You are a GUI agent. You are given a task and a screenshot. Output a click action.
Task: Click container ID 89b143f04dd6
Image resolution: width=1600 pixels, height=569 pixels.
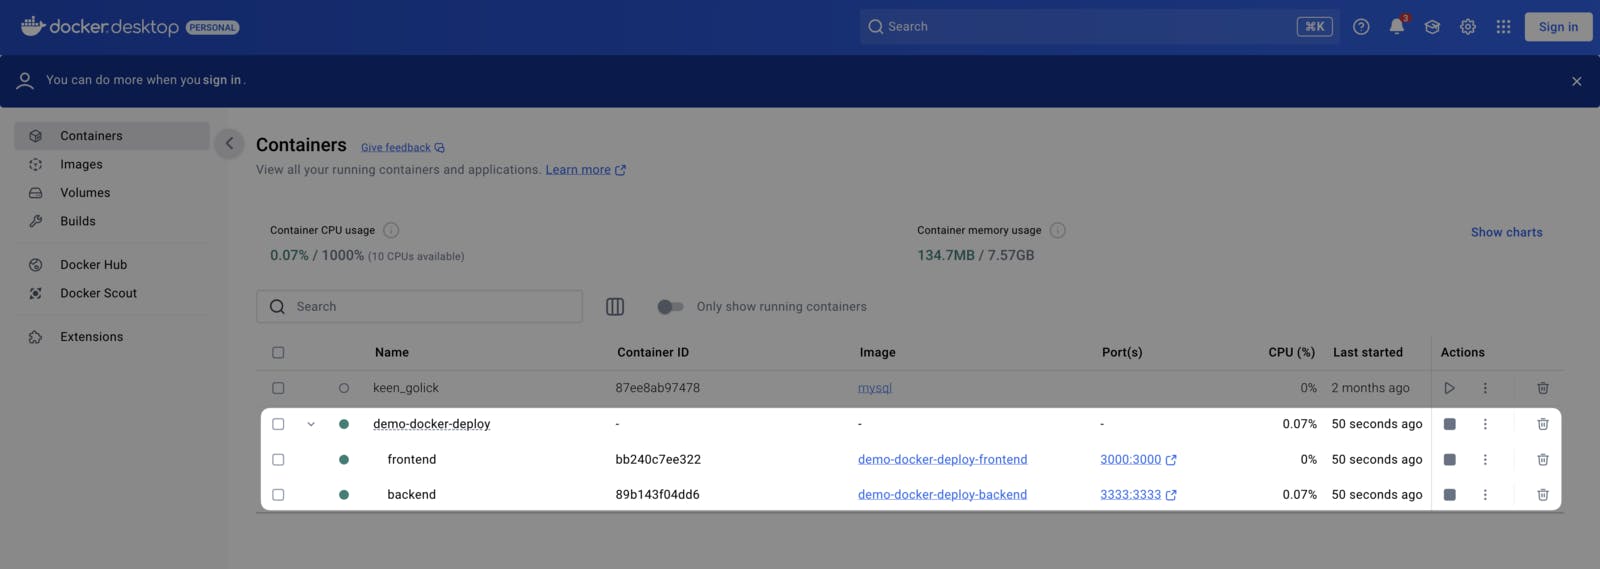tap(657, 495)
